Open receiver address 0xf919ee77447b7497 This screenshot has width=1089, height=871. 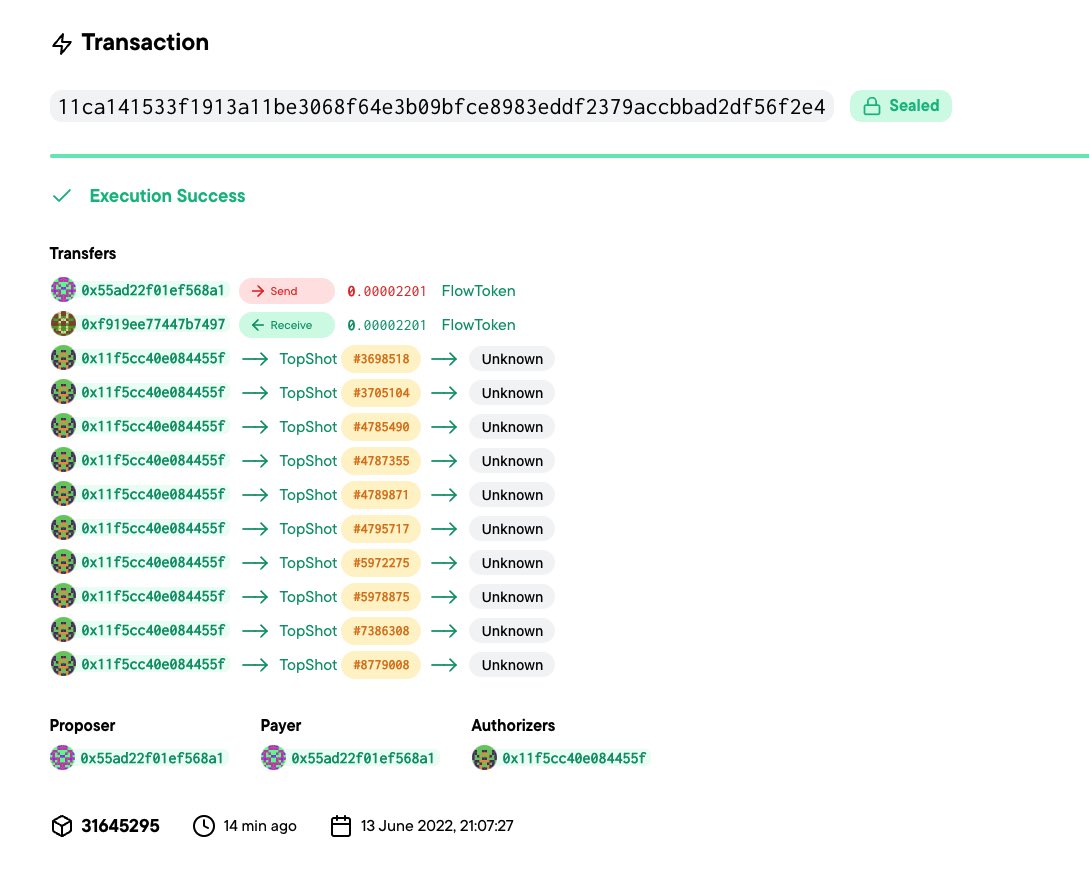coord(153,324)
